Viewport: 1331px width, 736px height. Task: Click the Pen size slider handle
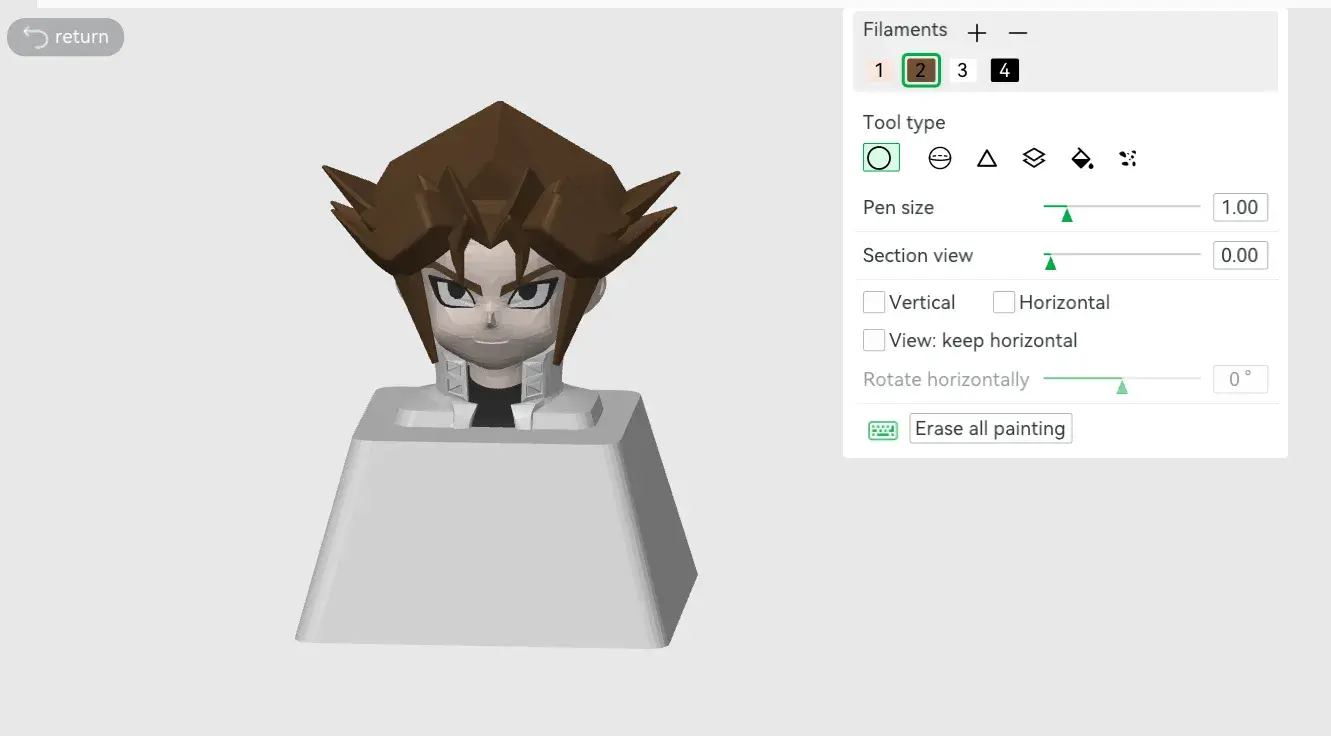(1067, 214)
